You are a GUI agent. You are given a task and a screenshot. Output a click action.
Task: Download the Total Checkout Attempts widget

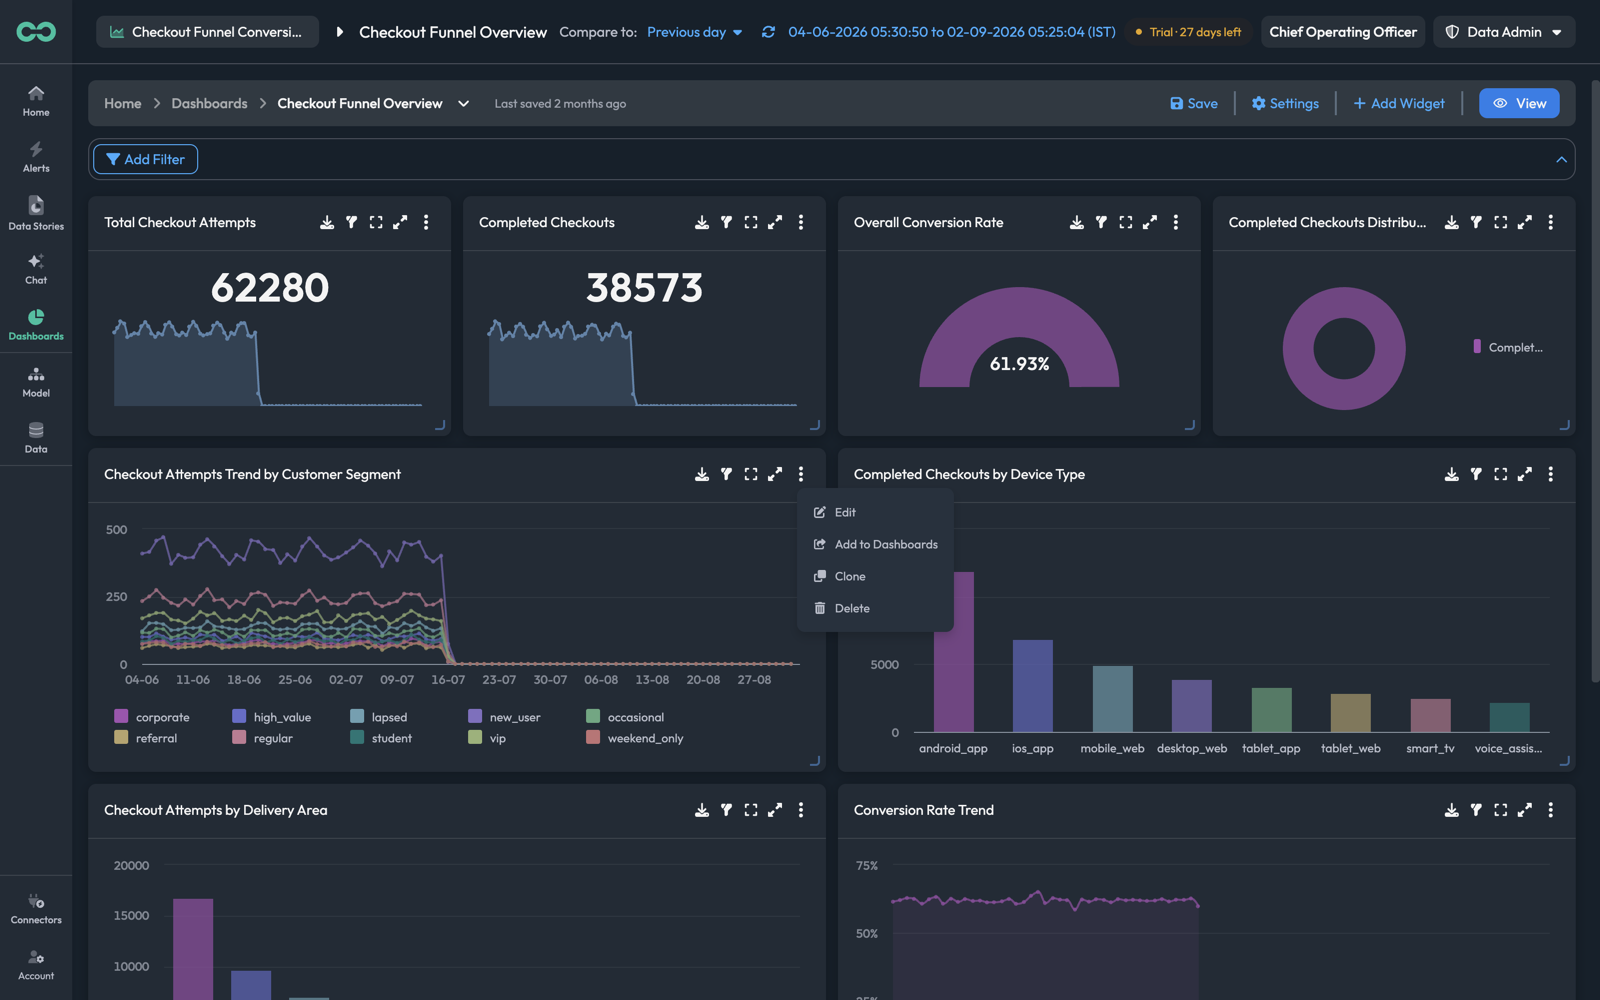[327, 222]
